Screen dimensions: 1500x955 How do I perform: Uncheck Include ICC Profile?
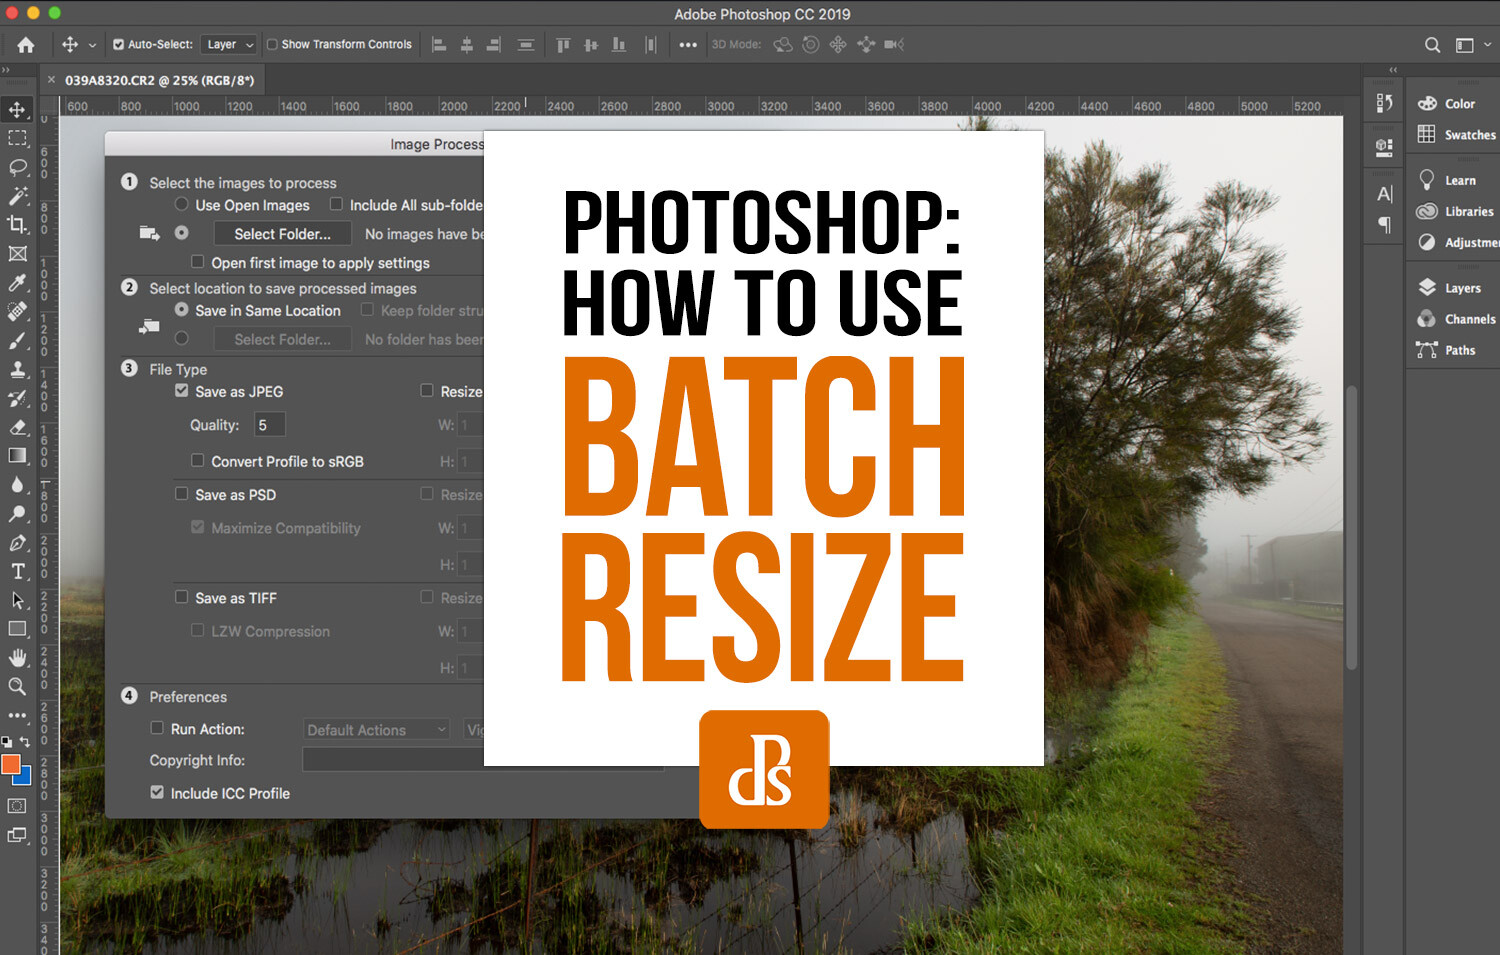pos(157,792)
